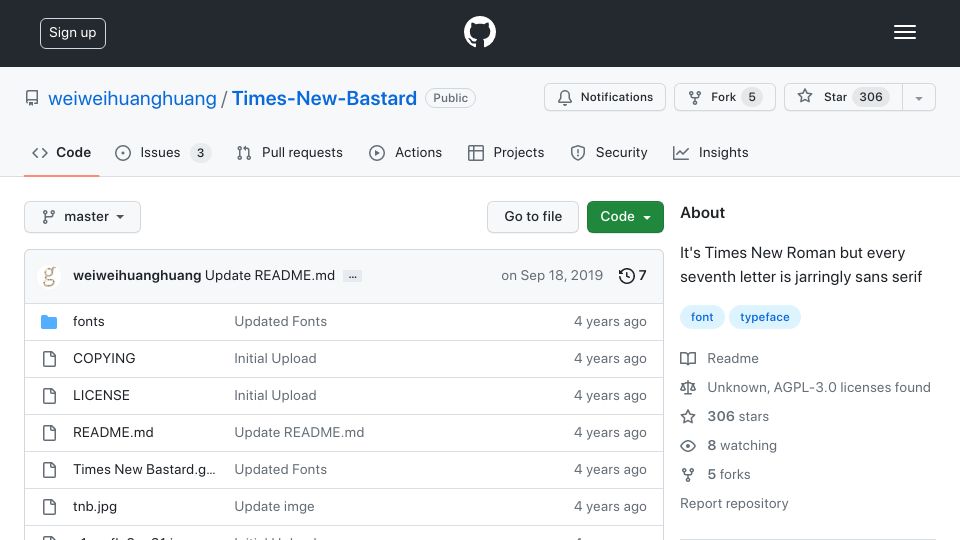Click the README.md file icon
Viewport: 960px width, 540px height.
click(50, 433)
